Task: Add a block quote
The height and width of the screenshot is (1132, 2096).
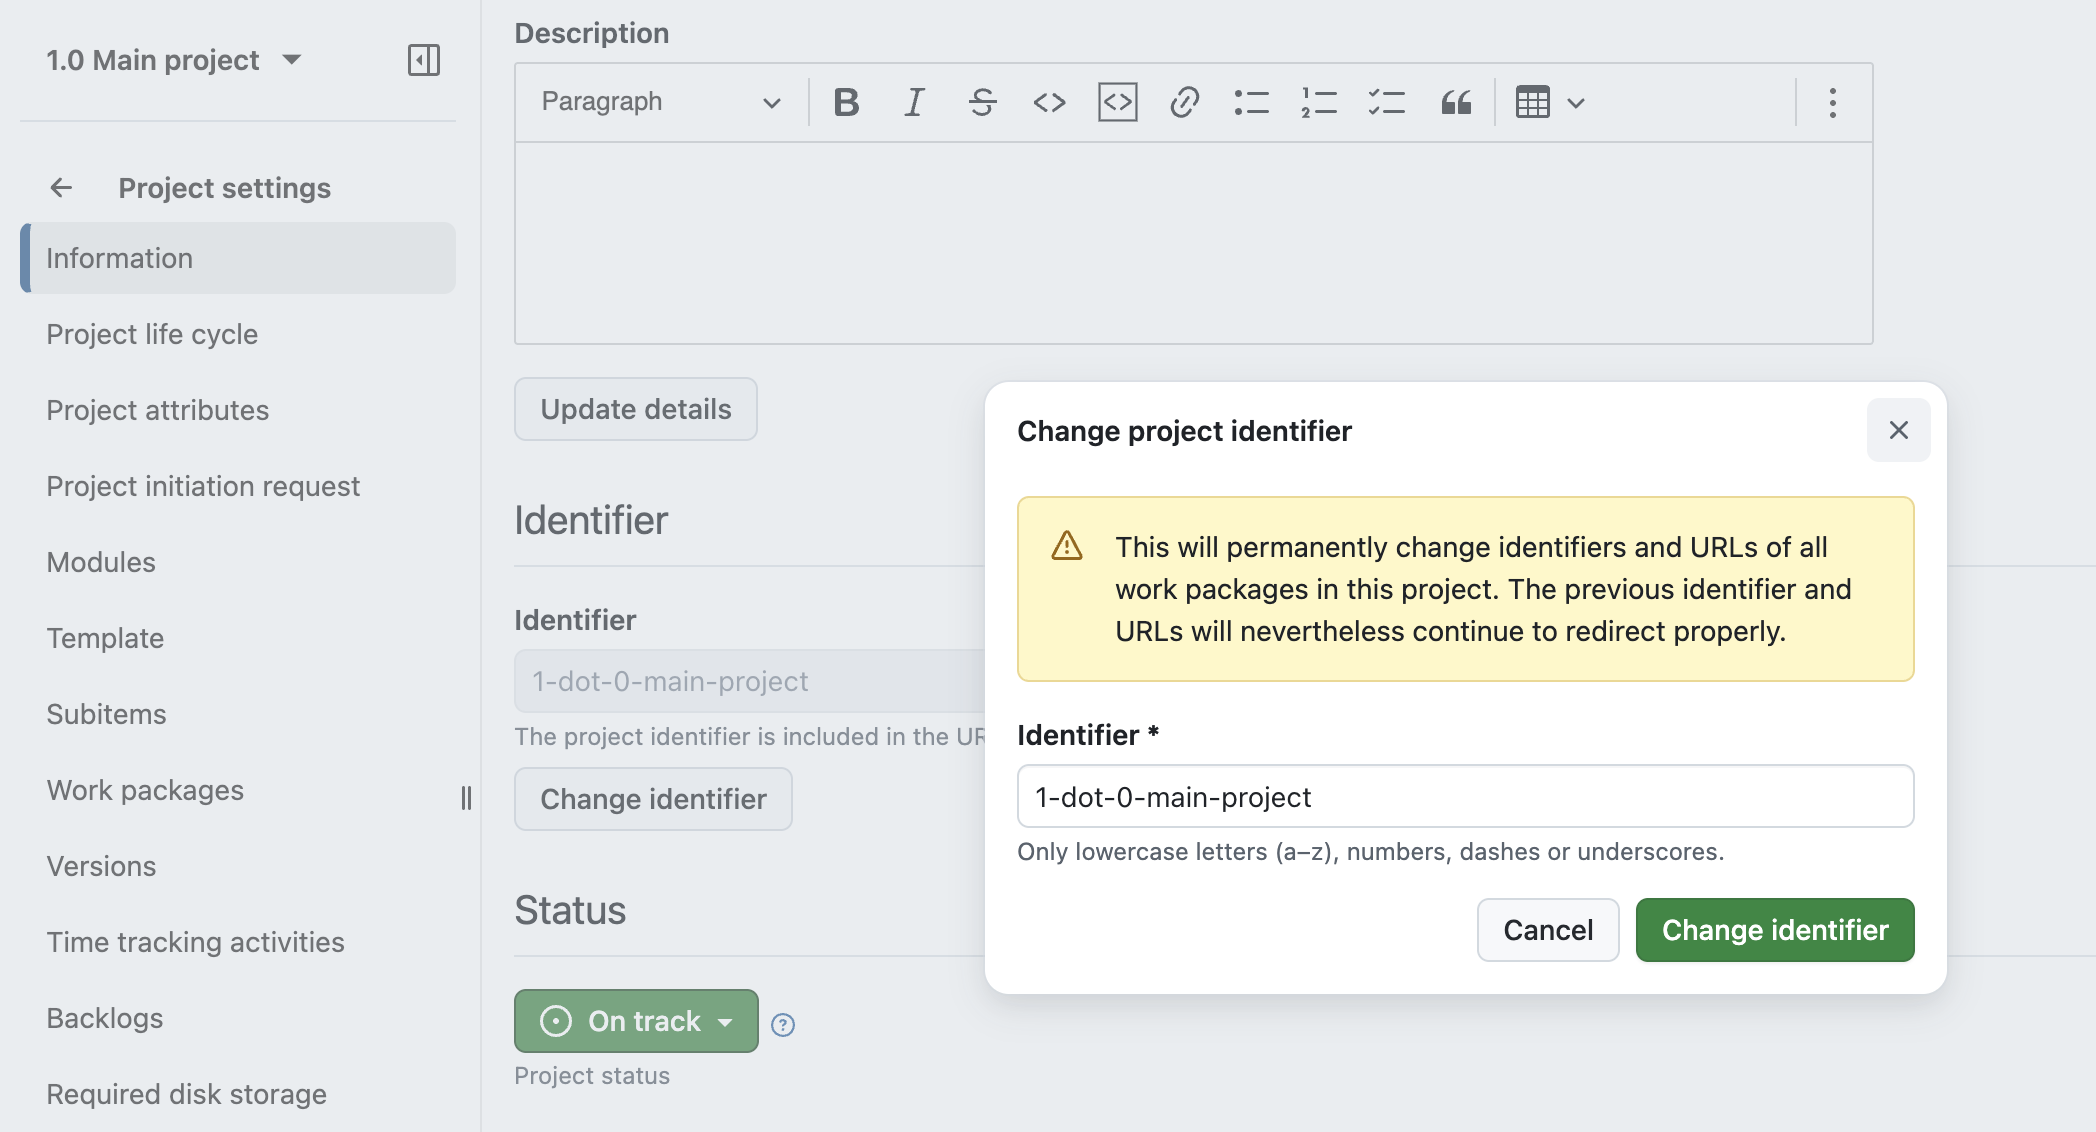Action: [1455, 101]
